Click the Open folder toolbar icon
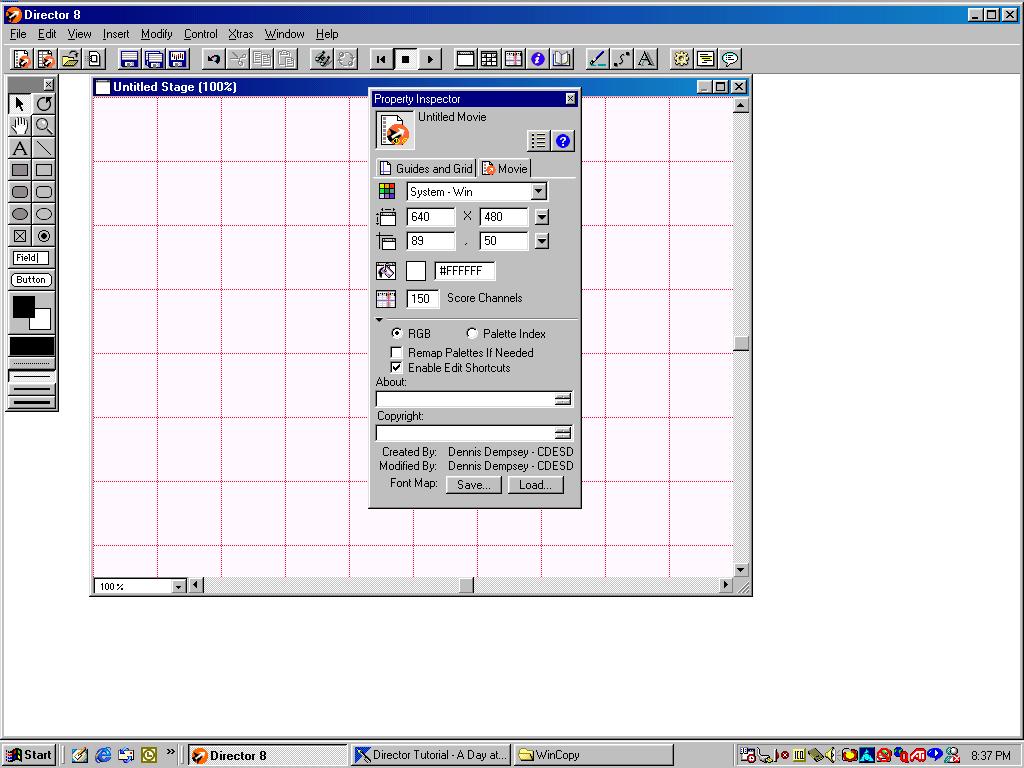 [x=70, y=59]
